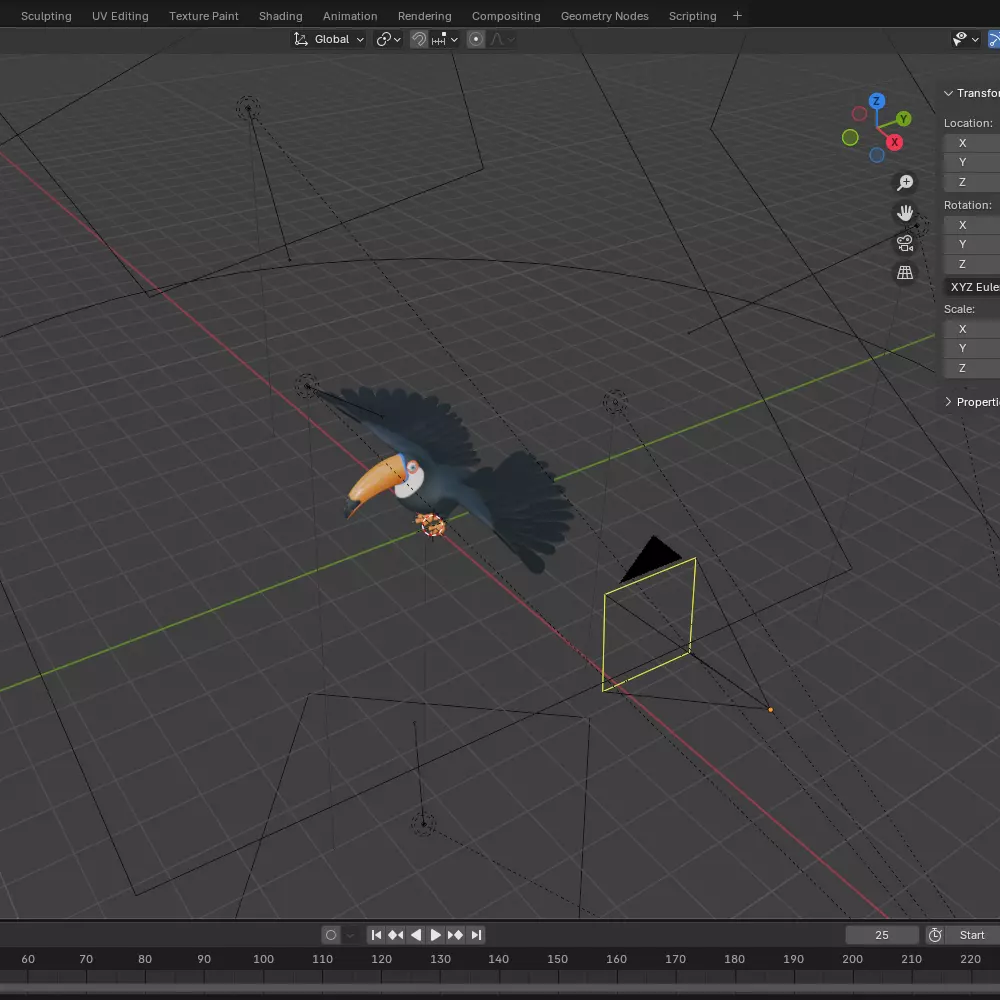This screenshot has width=1000, height=1000.
Task: Open the Compositing workspace tab
Action: pyautogui.click(x=506, y=16)
